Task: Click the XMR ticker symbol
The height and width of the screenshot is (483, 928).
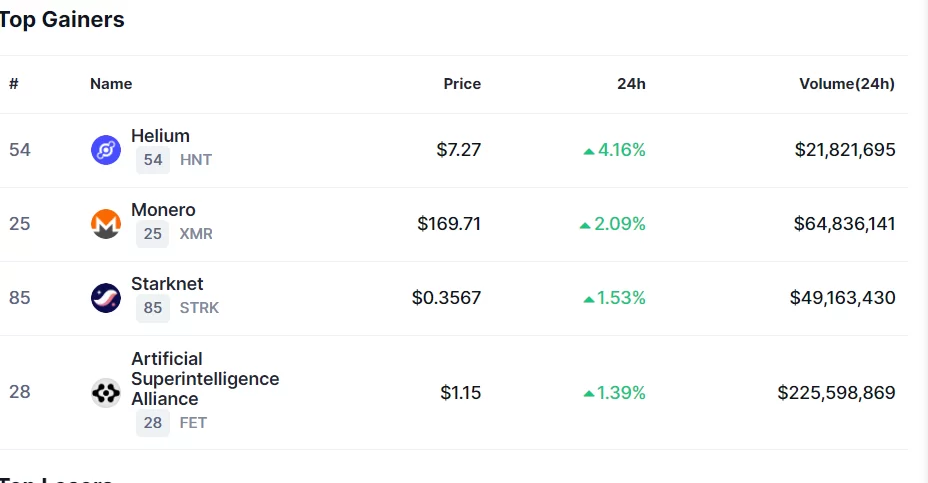Action: (x=196, y=234)
